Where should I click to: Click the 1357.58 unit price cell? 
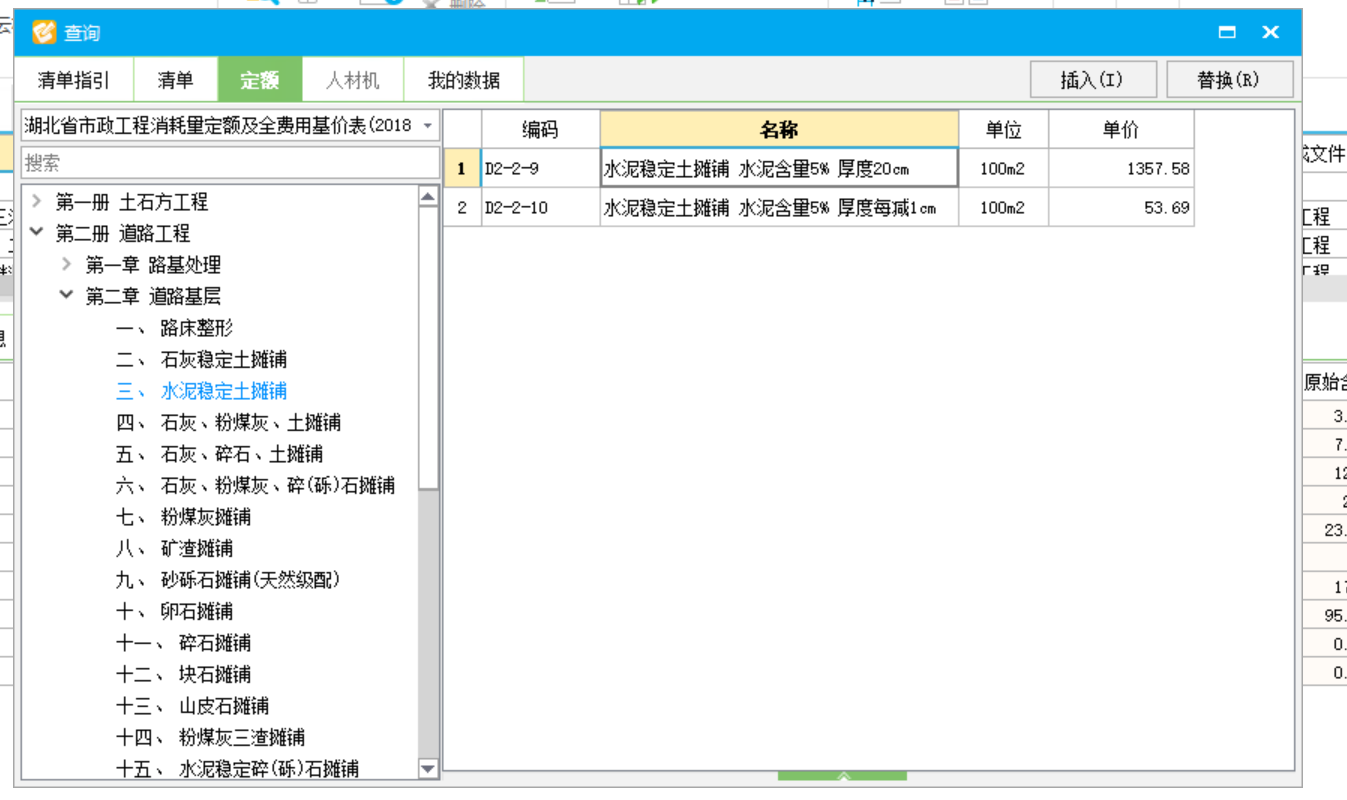[1121, 168]
